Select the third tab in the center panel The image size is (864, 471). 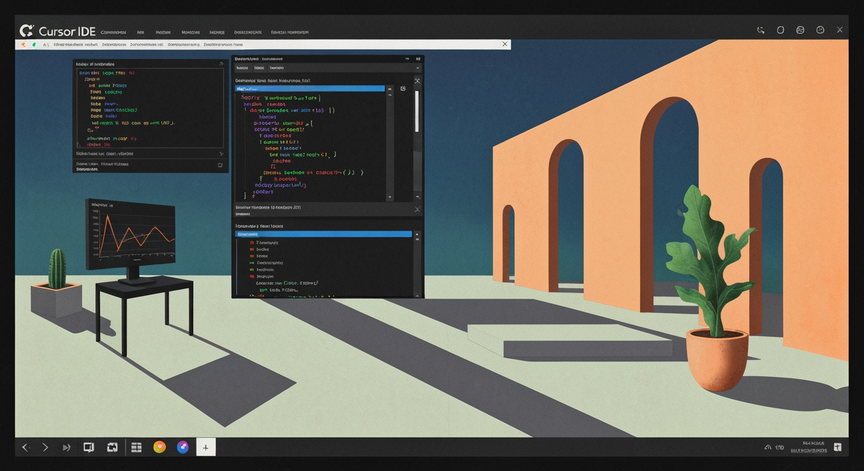tap(277, 68)
